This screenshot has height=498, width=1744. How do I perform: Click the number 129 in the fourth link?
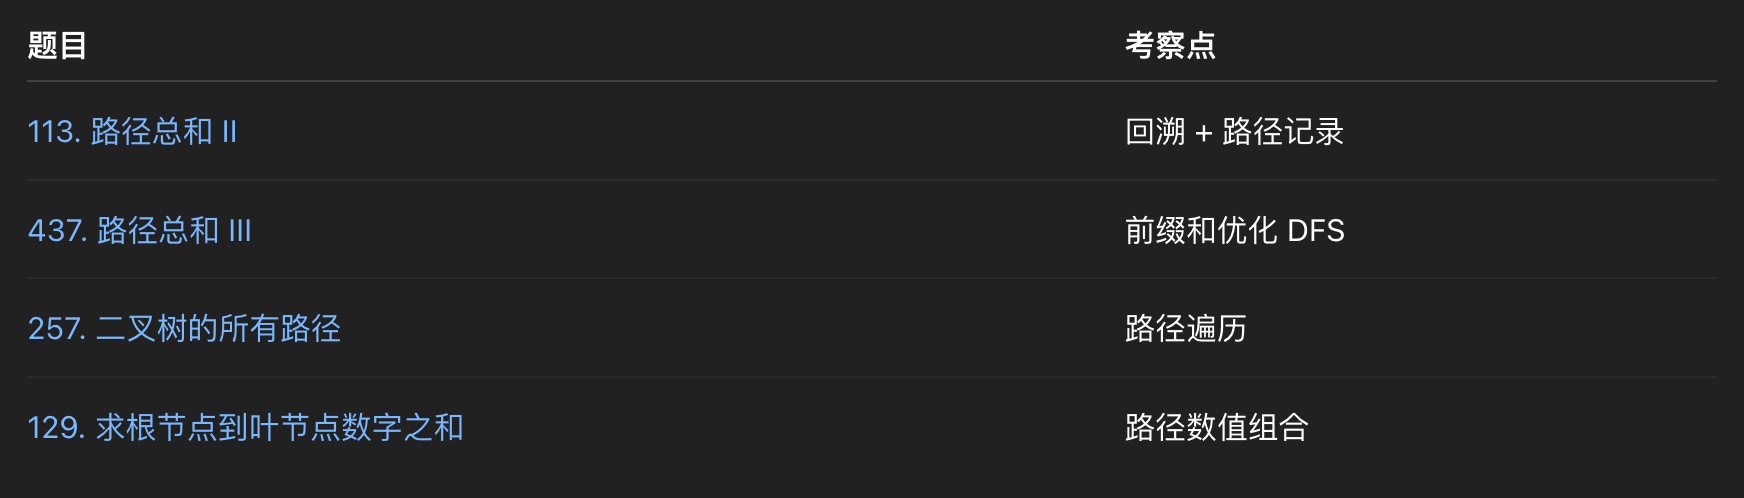55,427
